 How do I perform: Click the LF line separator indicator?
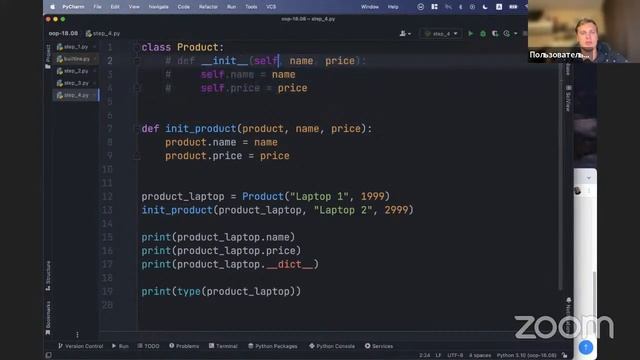click(438, 356)
